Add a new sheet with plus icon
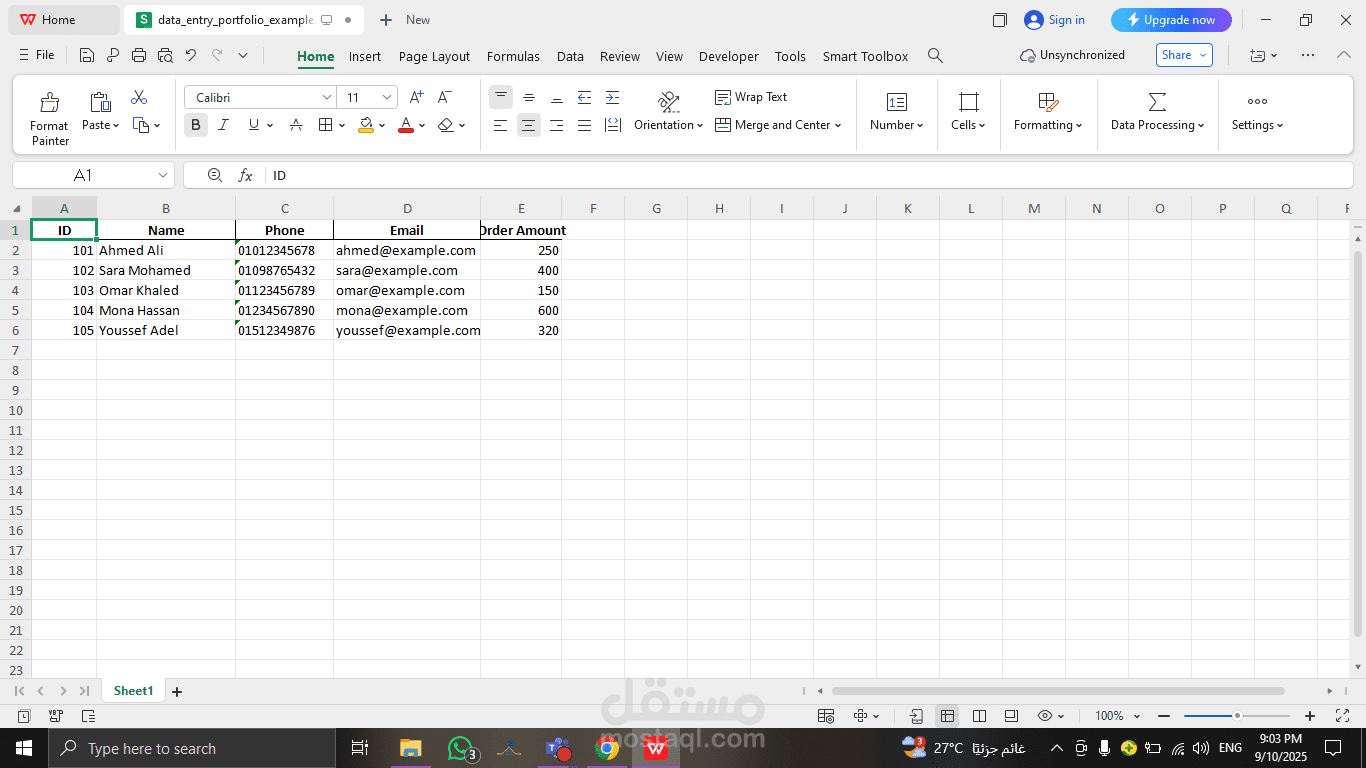The height and width of the screenshot is (768, 1366). pos(177,691)
